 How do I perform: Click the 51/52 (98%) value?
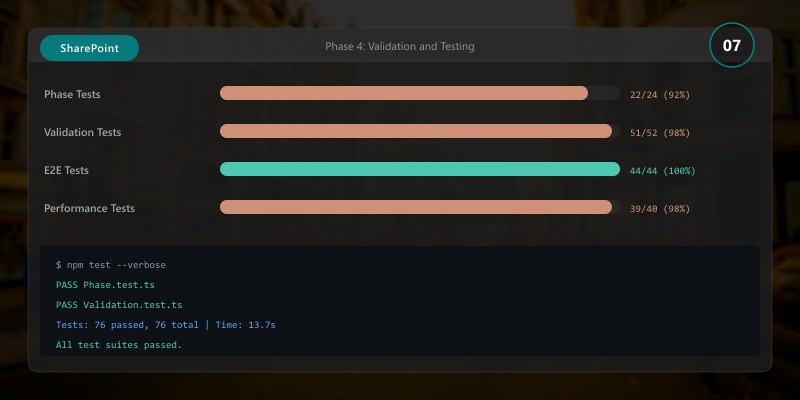coord(660,133)
